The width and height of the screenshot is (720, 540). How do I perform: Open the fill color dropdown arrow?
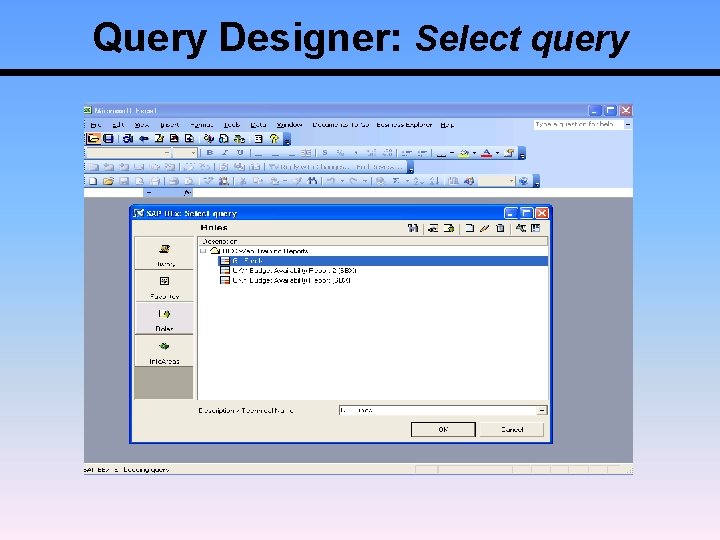pos(474,153)
